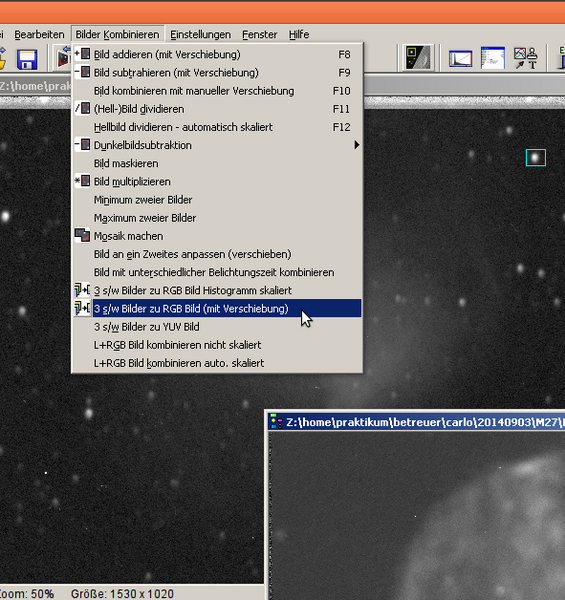
Task: Click the plus icon beside Bild addieren
Action: pos(82,54)
